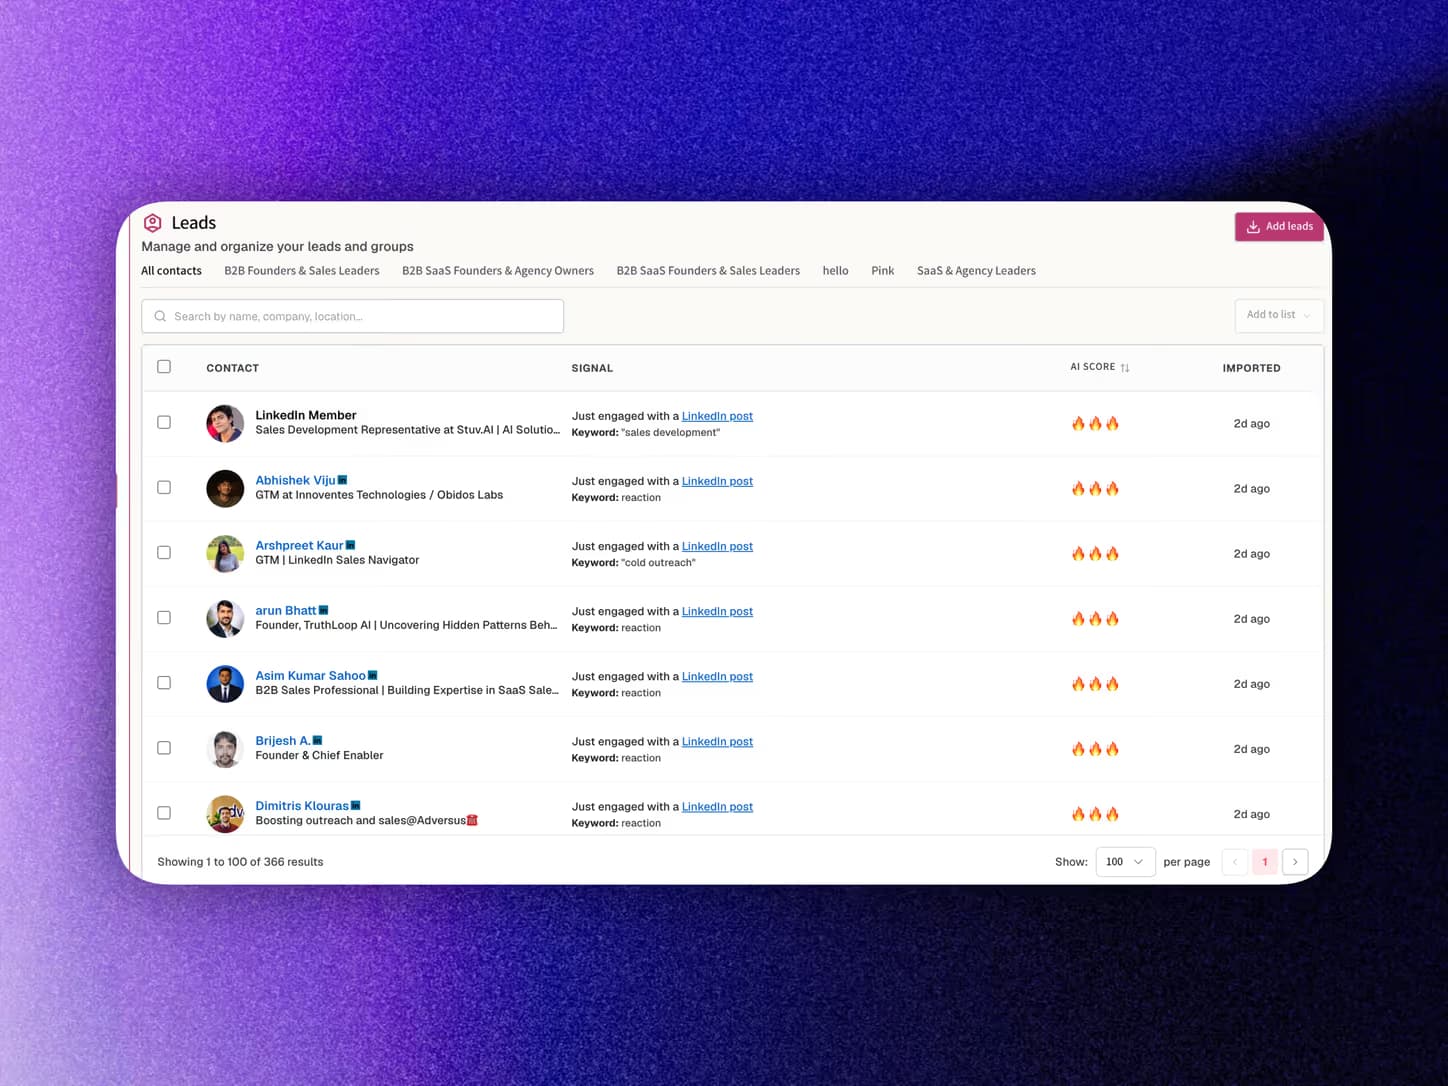The height and width of the screenshot is (1086, 1448).
Task: Select the Asim Kumar Sahoo row checkbox
Action: [x=164, y=682]
